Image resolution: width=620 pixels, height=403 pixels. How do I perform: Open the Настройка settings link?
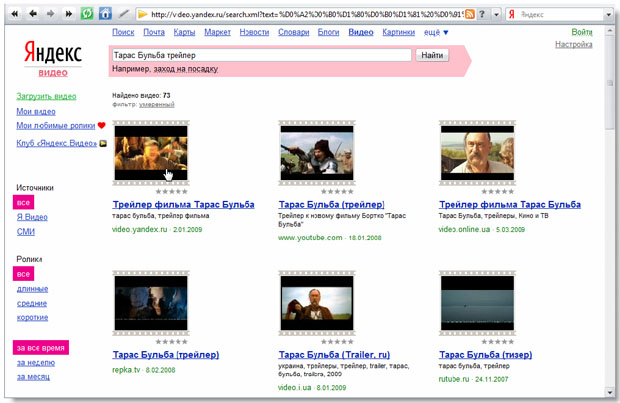pyautogui.click(x=574, y=44)
